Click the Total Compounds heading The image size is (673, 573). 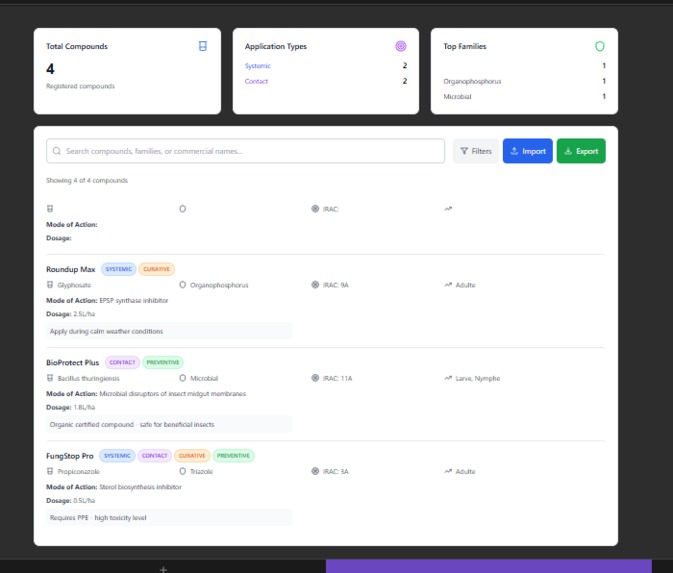pos(77,46)
